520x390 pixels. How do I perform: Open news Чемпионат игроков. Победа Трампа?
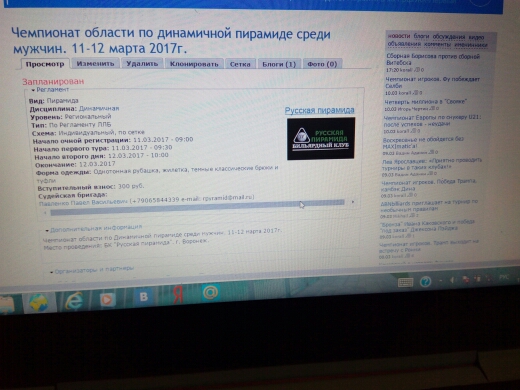tap(429, 185)
